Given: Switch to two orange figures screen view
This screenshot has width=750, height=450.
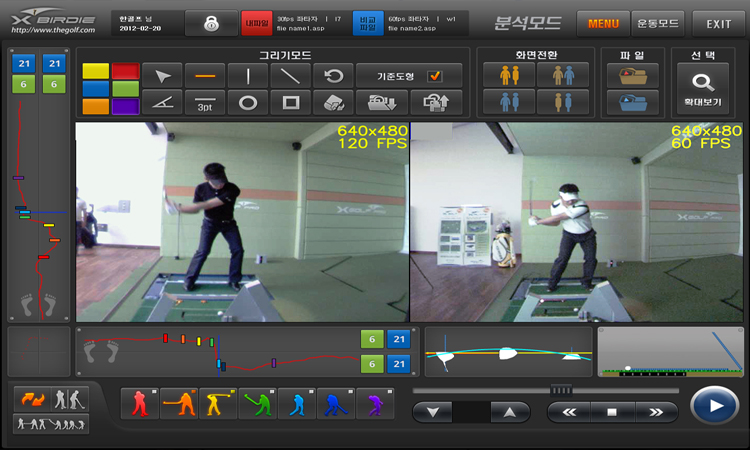Looking at the screenshot, I should coord(509,76).
